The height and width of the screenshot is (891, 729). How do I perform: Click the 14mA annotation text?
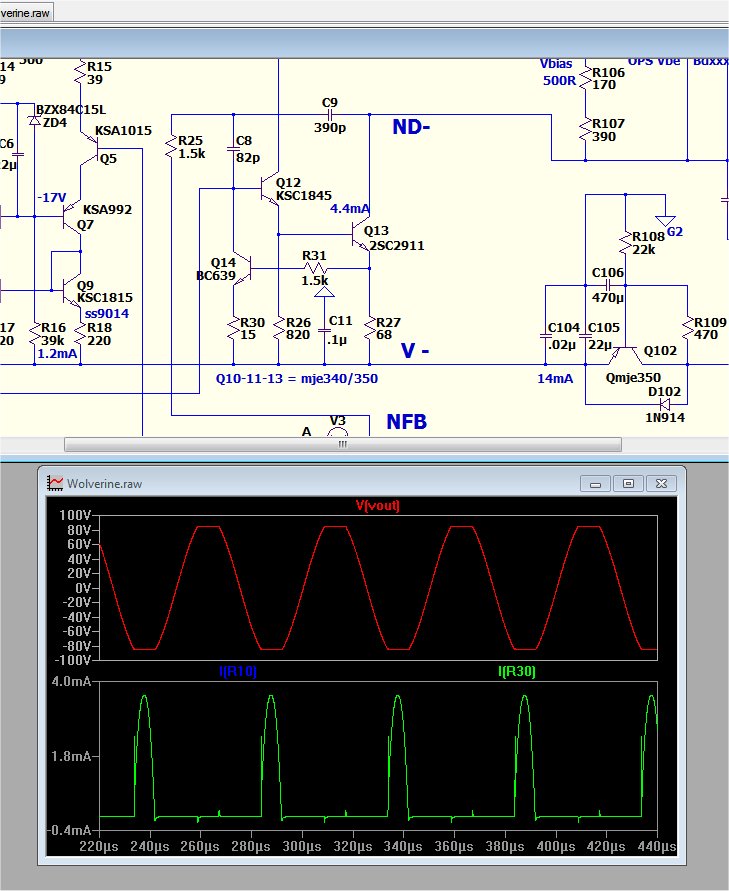pyautogui.click(x=555, y=378)
